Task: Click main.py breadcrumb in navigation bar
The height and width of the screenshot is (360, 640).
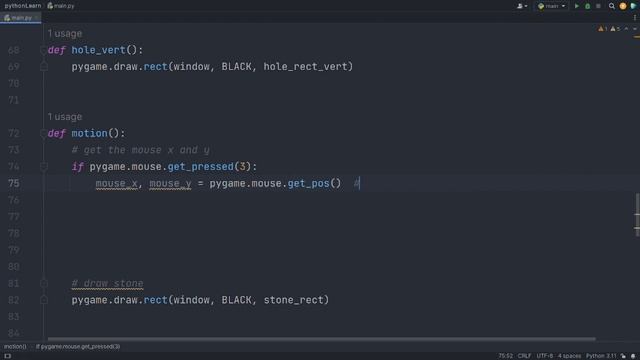Action: point(61,6)
